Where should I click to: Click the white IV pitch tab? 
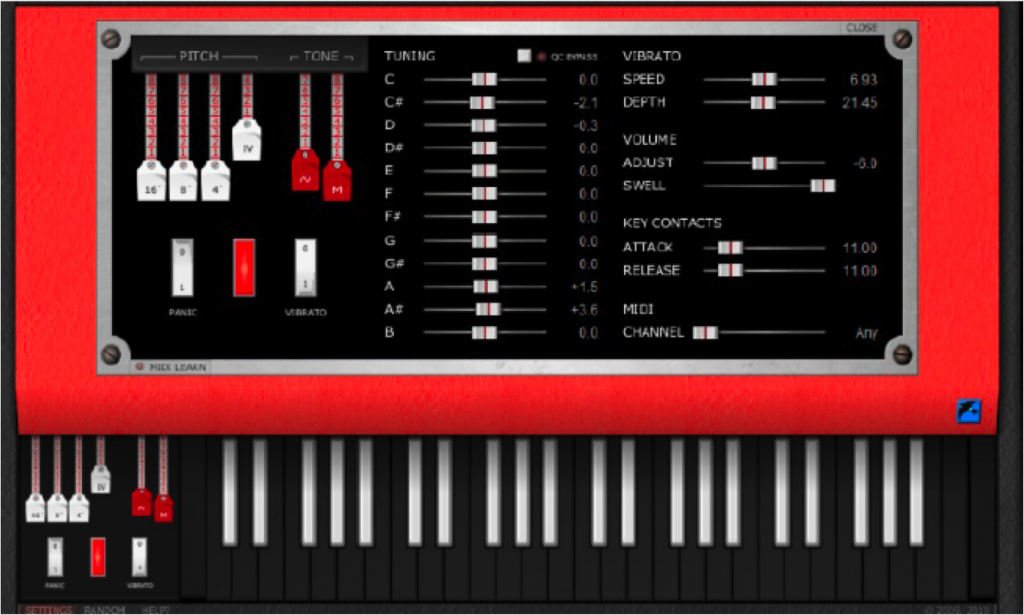(x=248, y=142)
